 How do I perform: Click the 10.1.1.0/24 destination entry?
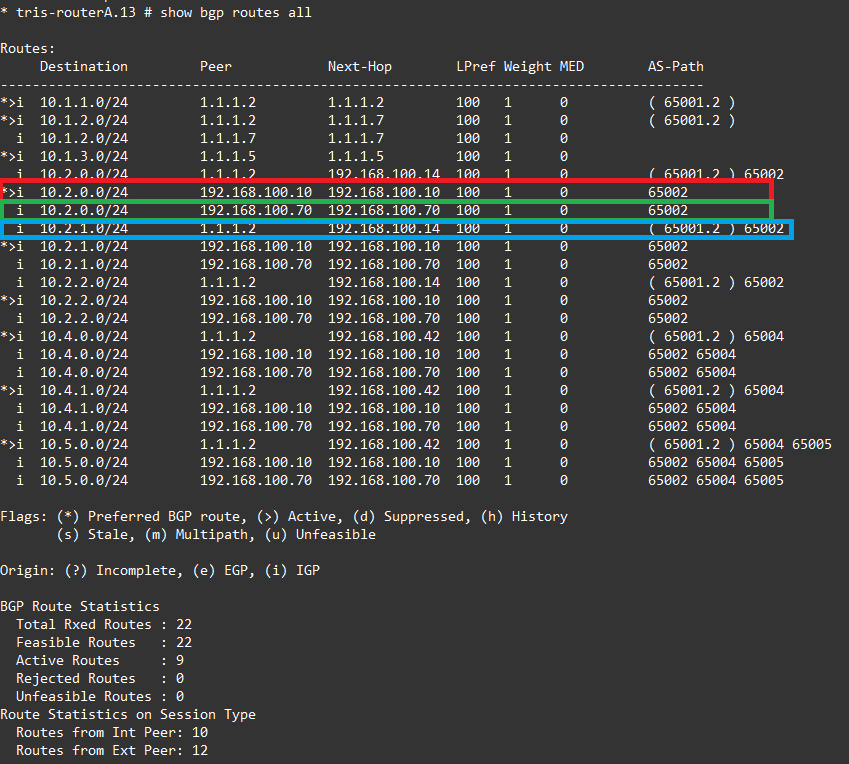click(84, 102)
